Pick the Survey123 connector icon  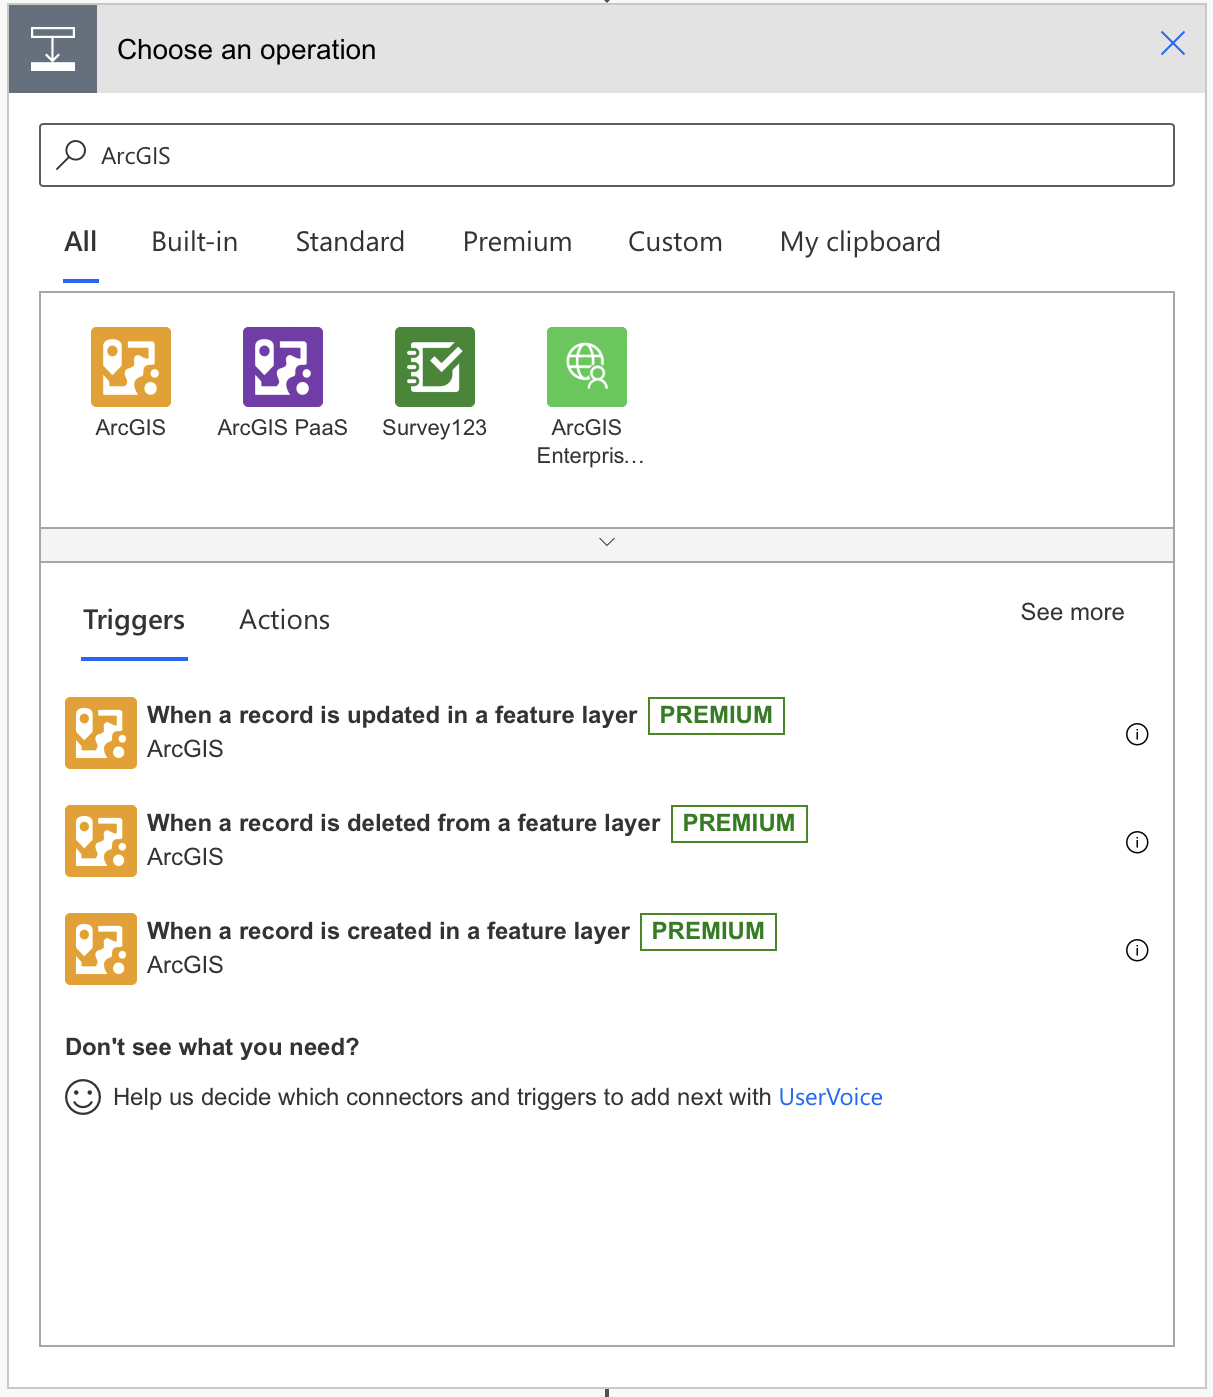point(435,367)
